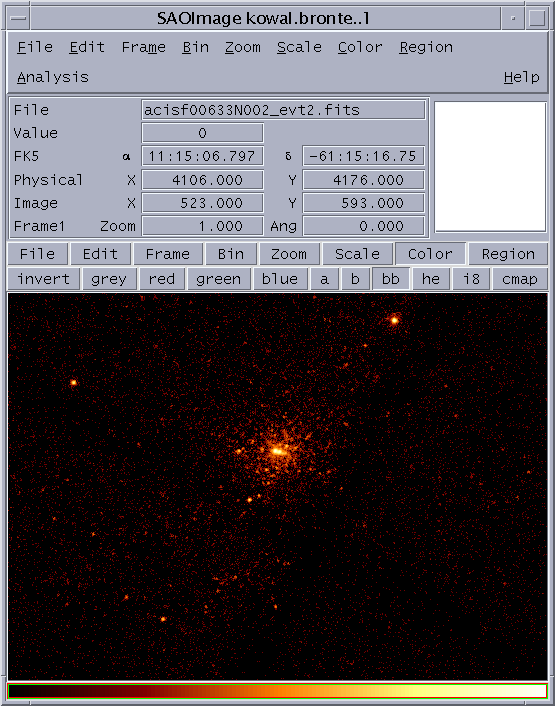Screen dimensions: 555x706
Task: Expand the Scale dropdown menu
Action: pos(299,47)
